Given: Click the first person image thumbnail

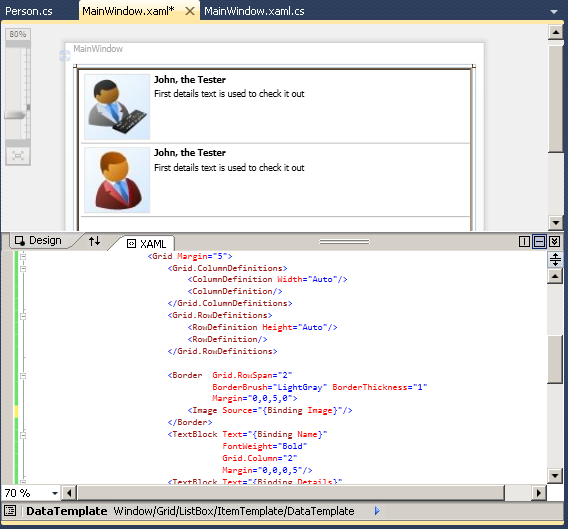Looking at the screenshot, I should 117,107.
